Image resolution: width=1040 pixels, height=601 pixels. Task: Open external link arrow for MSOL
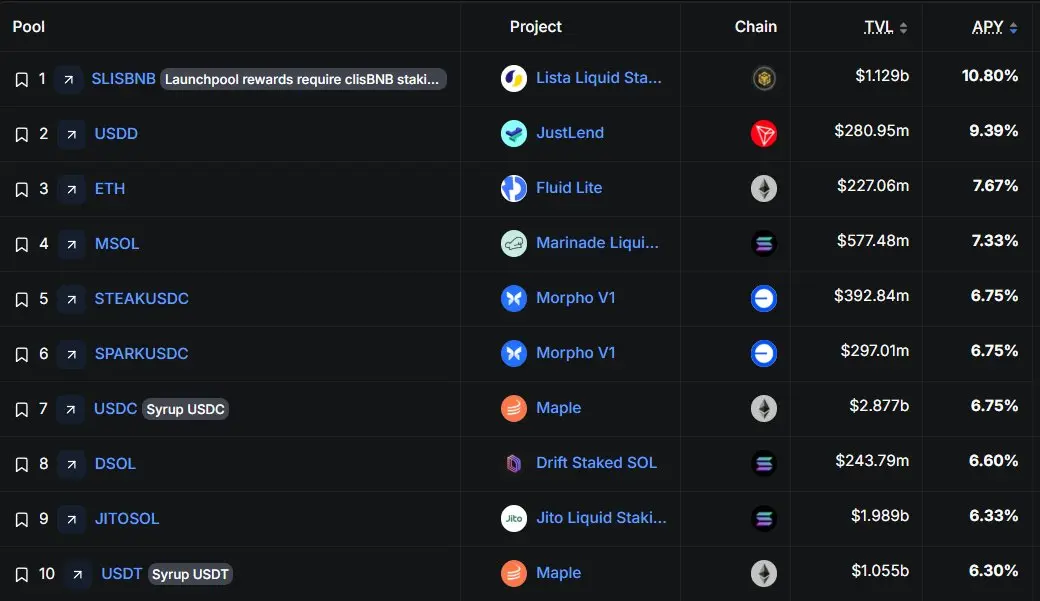pos(71,245)
